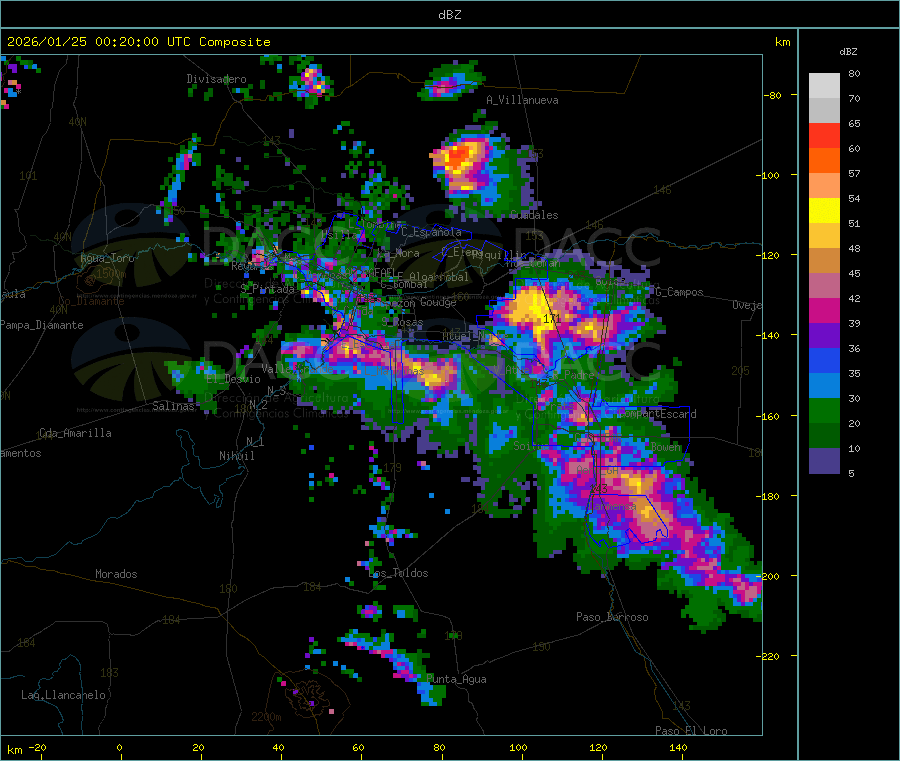
Task: Click the dBZ title at top
Action: [449, 15]
